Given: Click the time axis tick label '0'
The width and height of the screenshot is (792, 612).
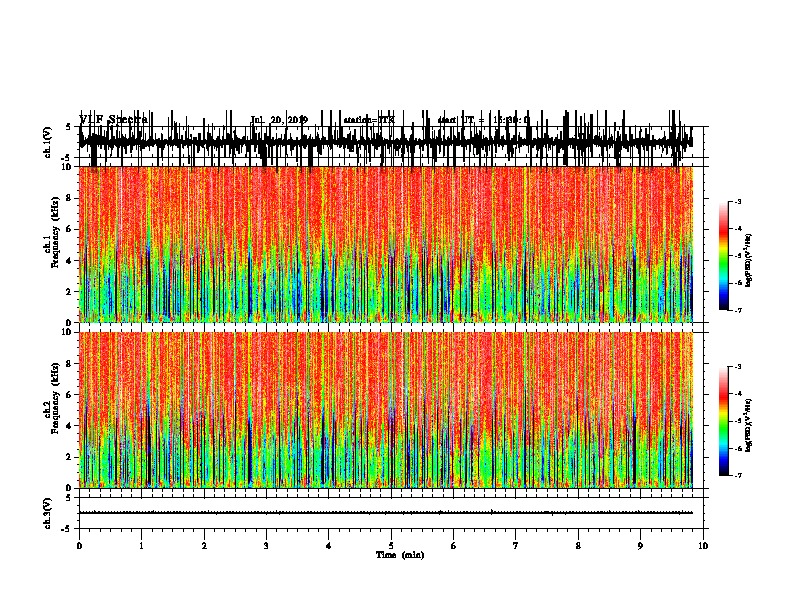Looking at the screenshot, I should [x=79, y=546].
